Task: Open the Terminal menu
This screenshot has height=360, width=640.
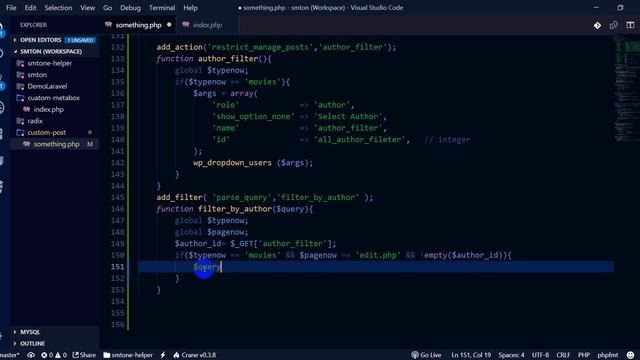Action: [162, 8]
